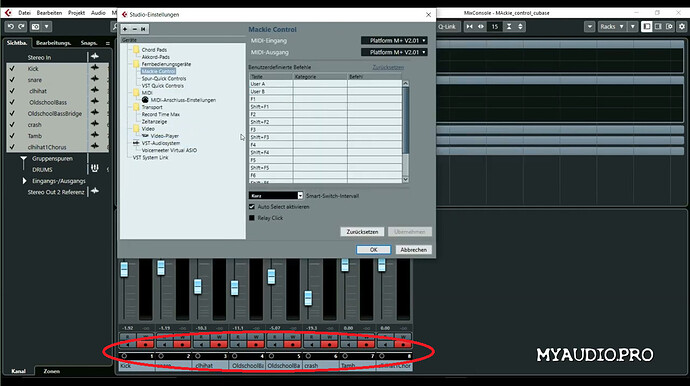Image resolution: width=690 pixels, height=386 pixels.
Task: Click the hourglass zoom icon next to 15
Action: 509,27
